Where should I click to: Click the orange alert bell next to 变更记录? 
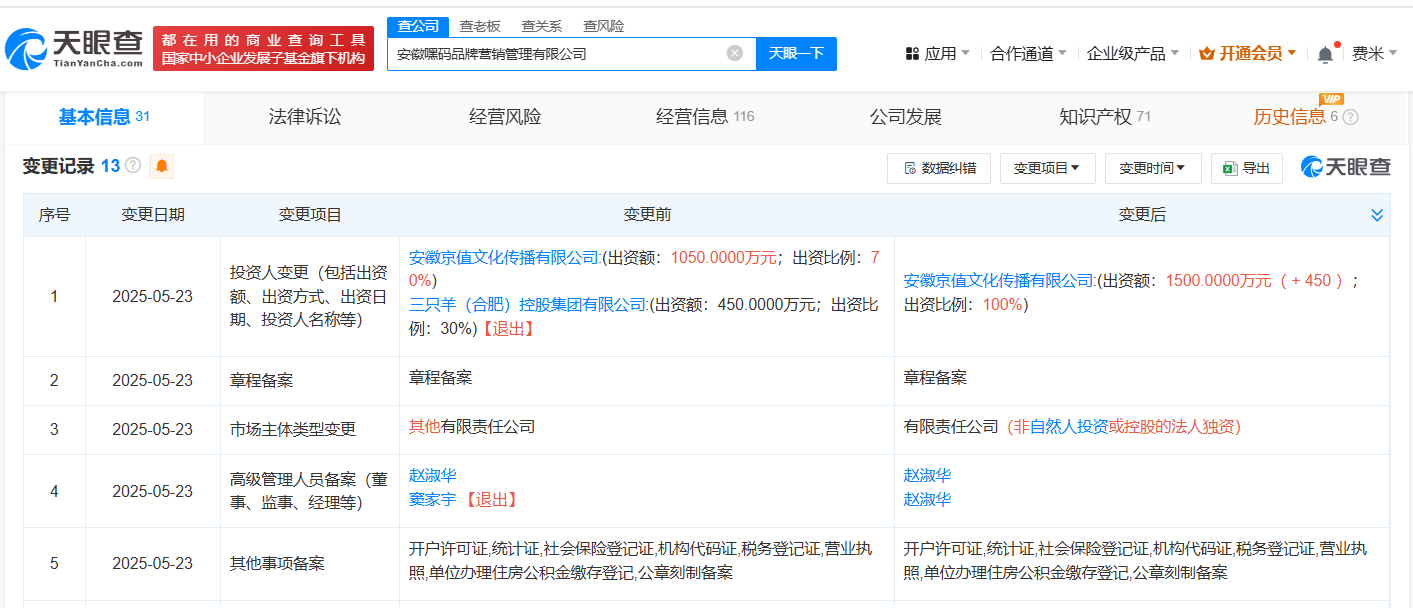[161, 167]
